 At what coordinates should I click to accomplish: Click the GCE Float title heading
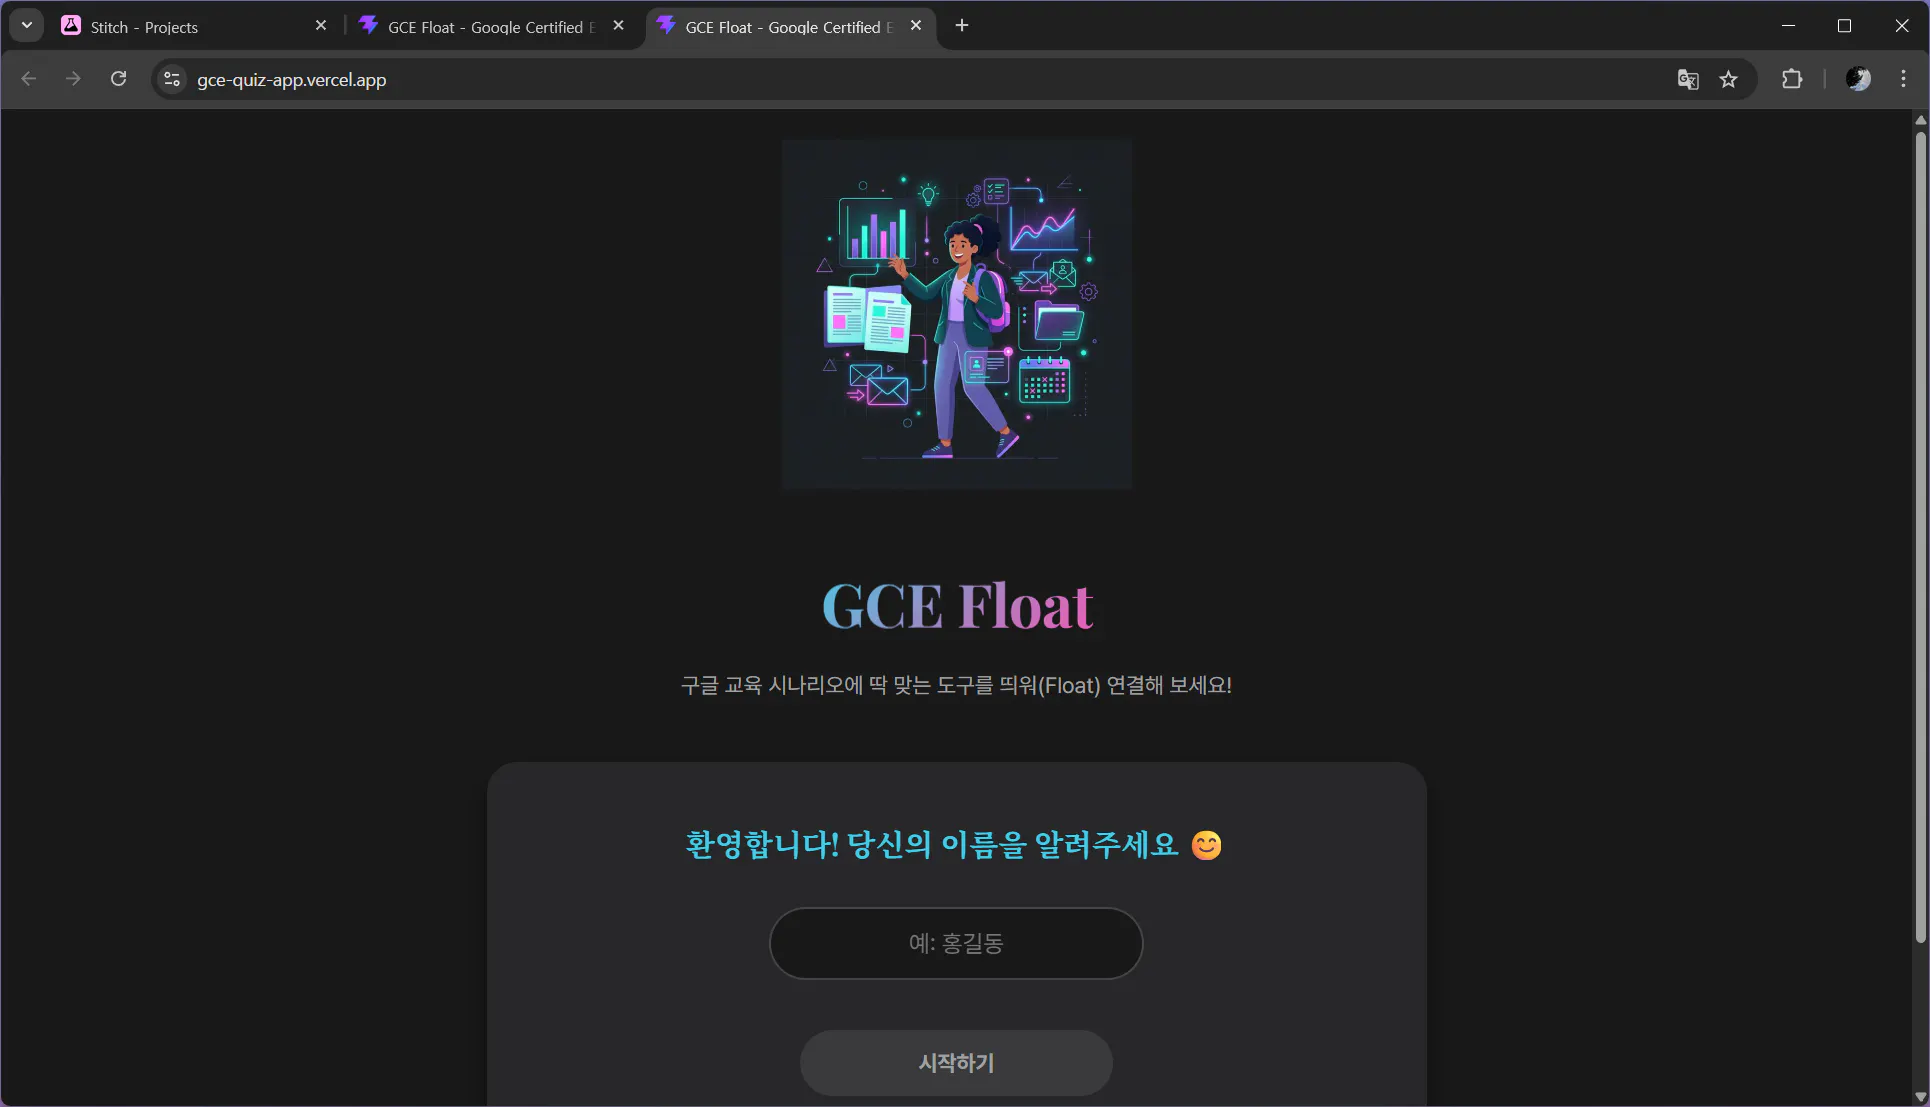click(x=957, y=606)
